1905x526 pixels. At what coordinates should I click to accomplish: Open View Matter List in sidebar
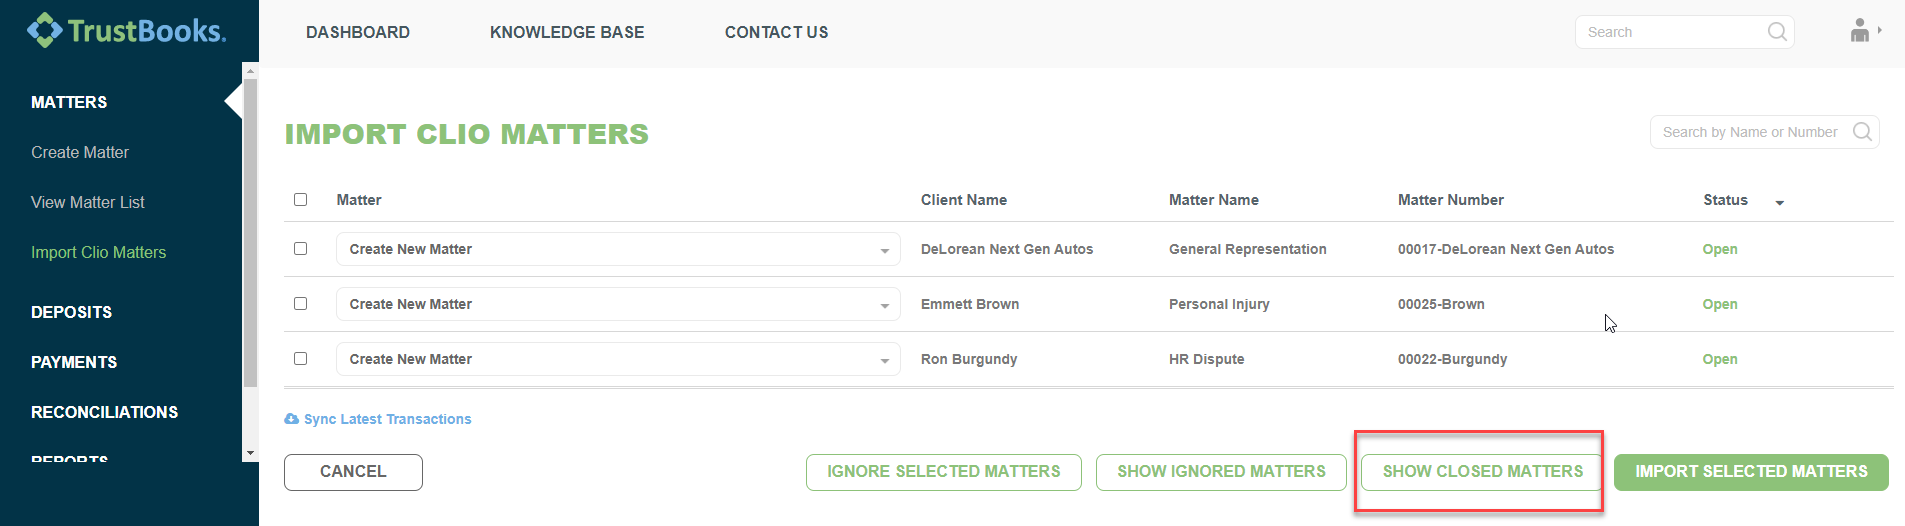[88, 203]
